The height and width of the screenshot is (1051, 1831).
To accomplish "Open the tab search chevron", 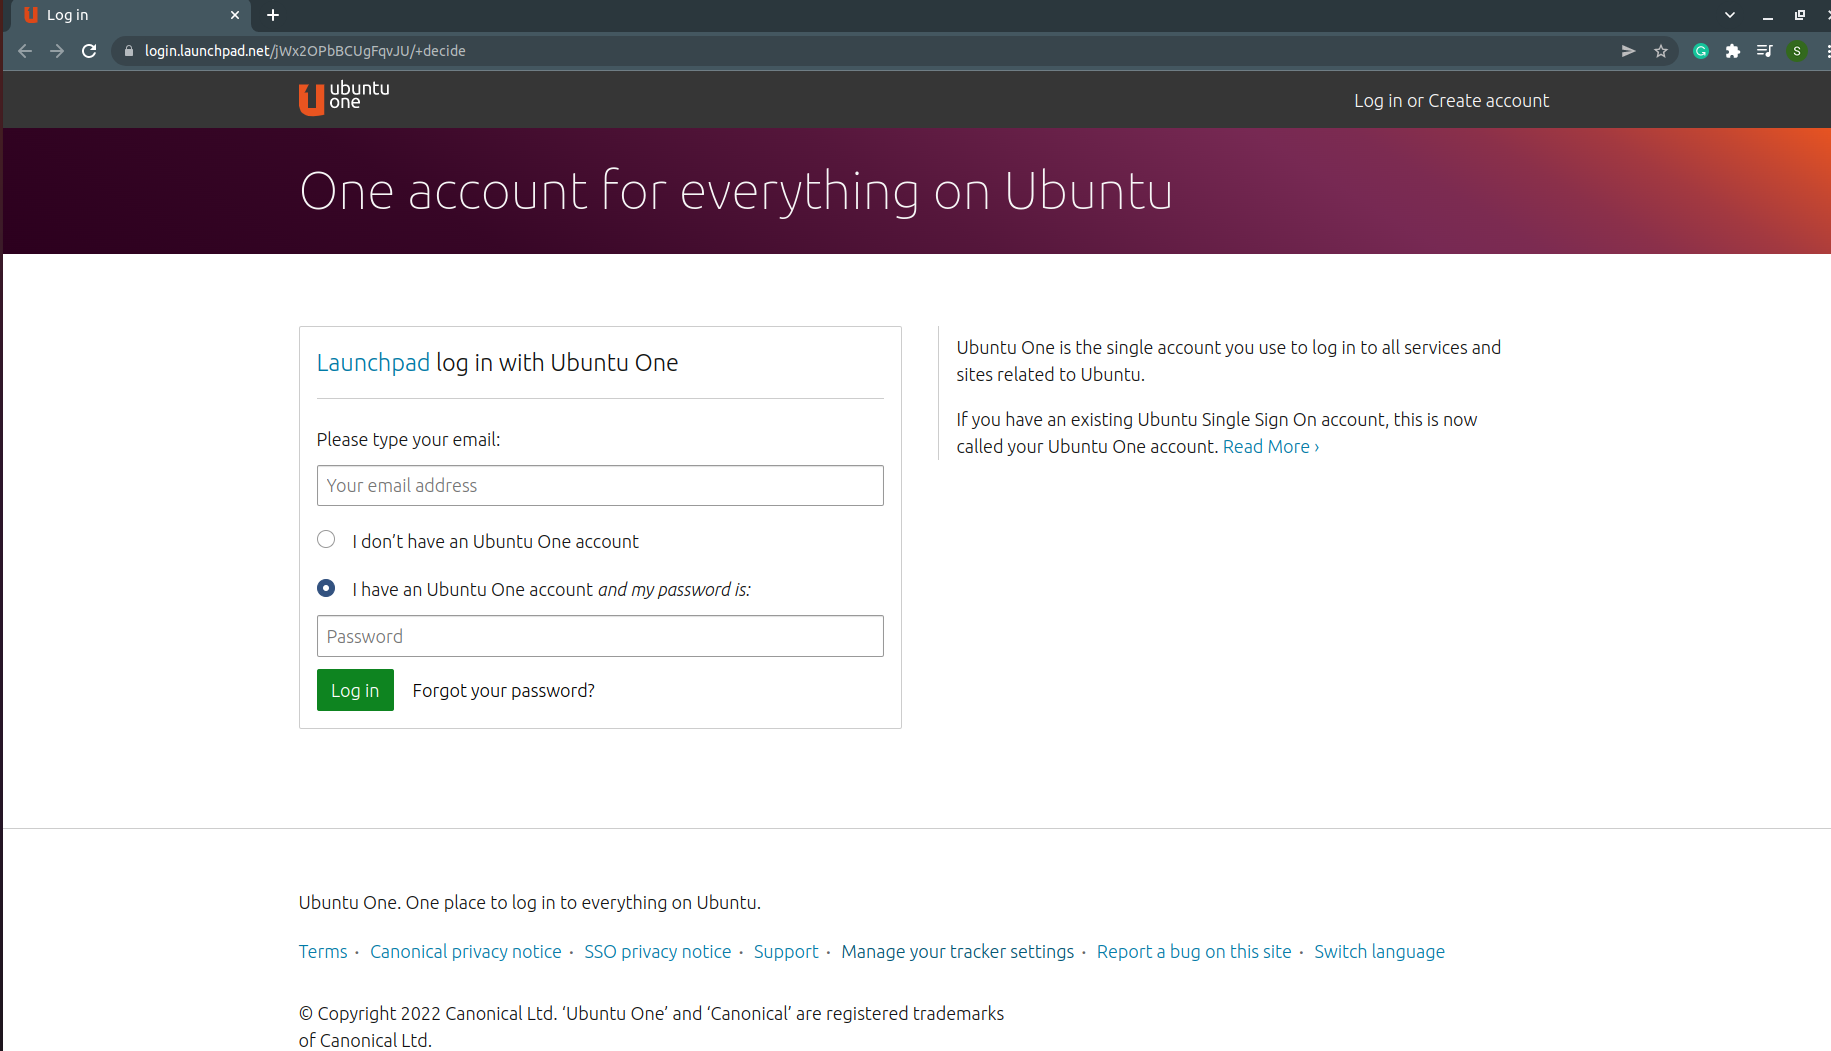I will tap(1729, 15).
